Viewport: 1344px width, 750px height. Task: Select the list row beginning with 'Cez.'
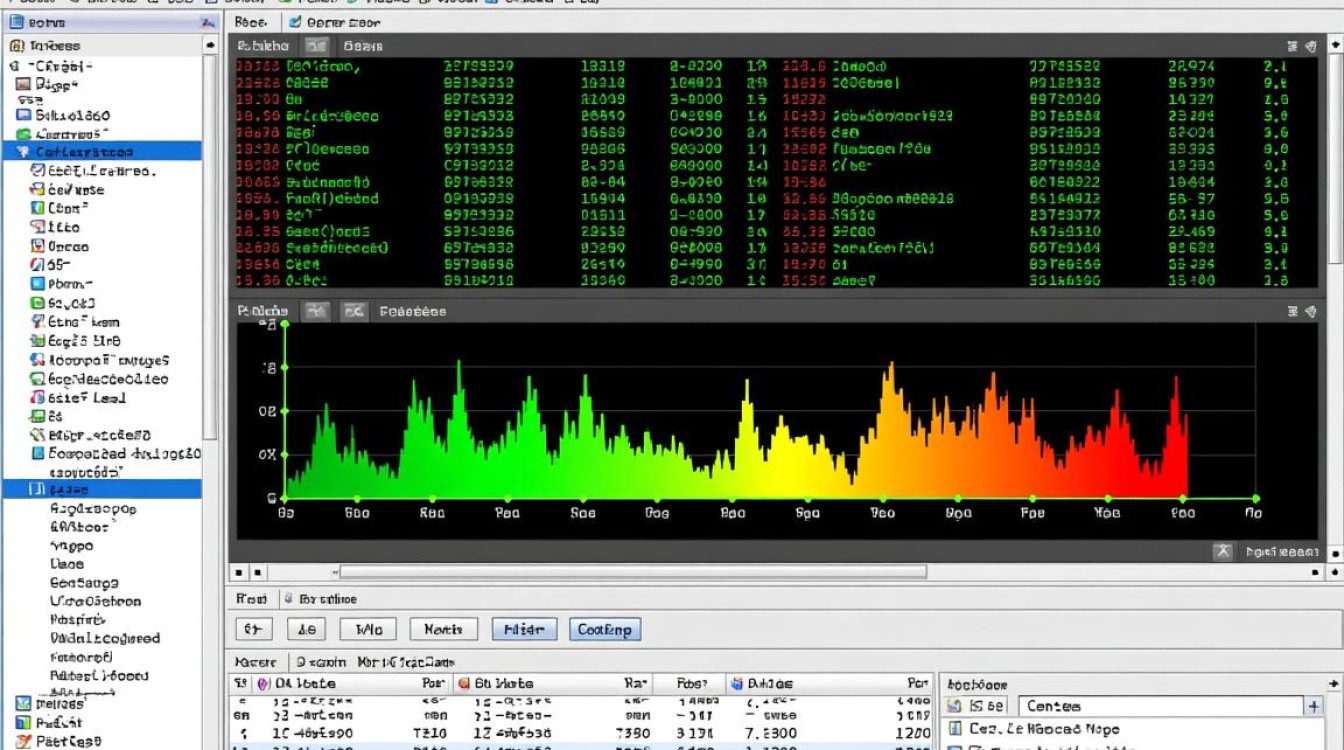pos(1130,729)
